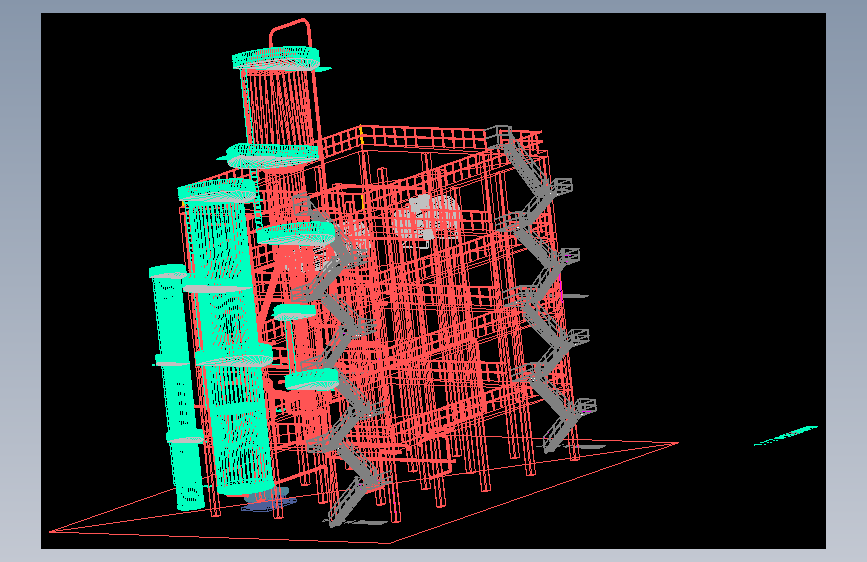Select the small cyan object at far right
Viewport: 867px width, 562px height.
click(x=786, y=435)
